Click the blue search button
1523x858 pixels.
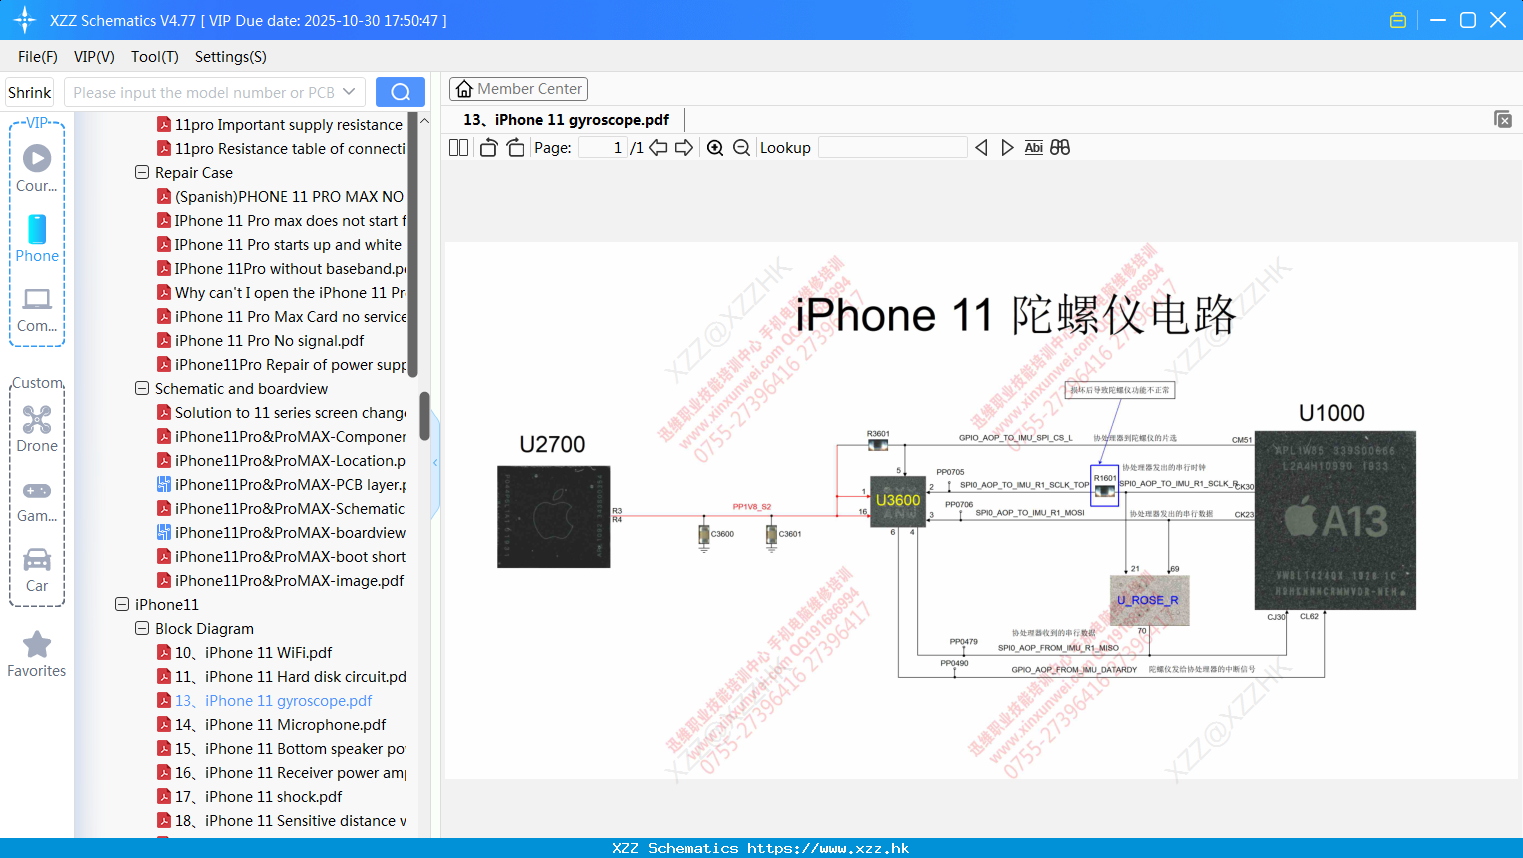click(400, 92)
